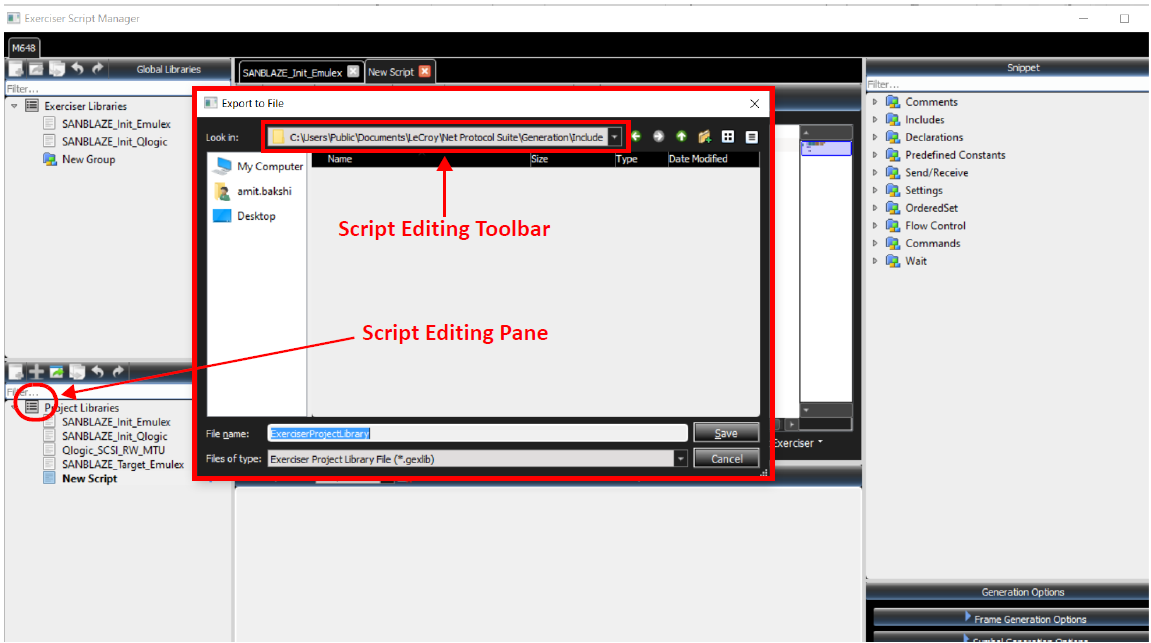The width and height of the screenshot is (1151, 643).
Task: Select Desktop in Export dialog sidebar
Action: coord(244,216)
